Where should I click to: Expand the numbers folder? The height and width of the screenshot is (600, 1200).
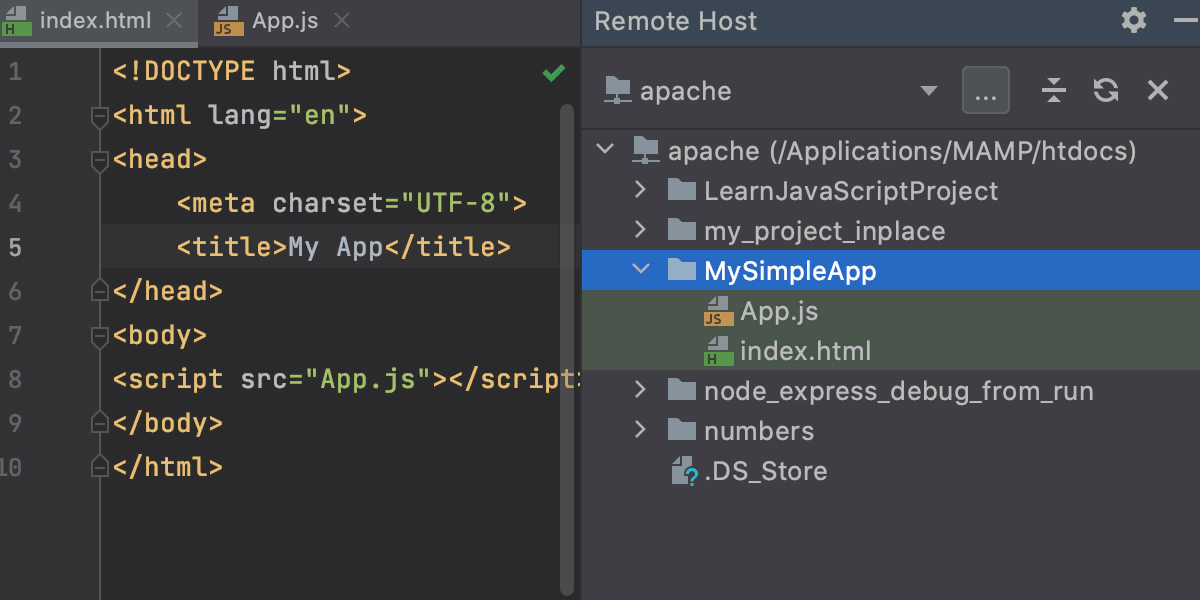click(x=639, y=430)
